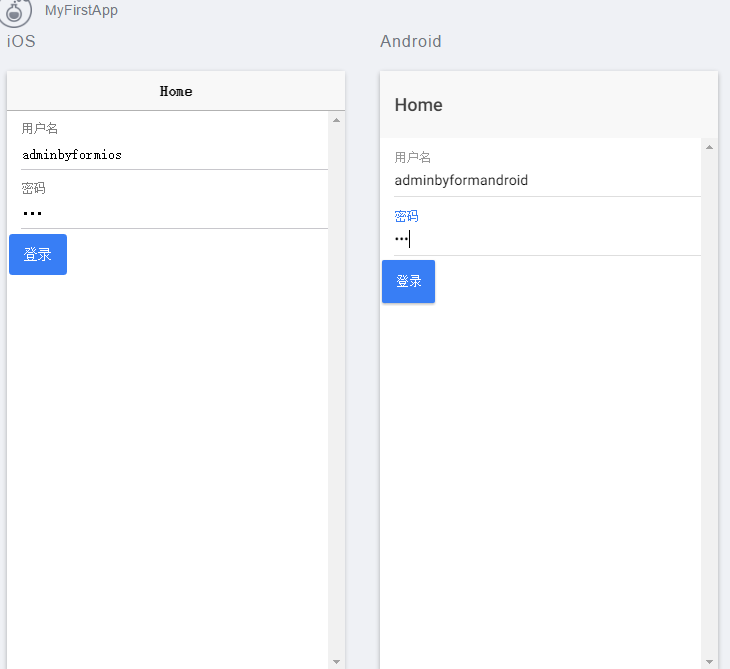The width and height of the screenshot is (730, 669).
Task: Click the blue 密码 label in Android preview
Action: (406, 216)
